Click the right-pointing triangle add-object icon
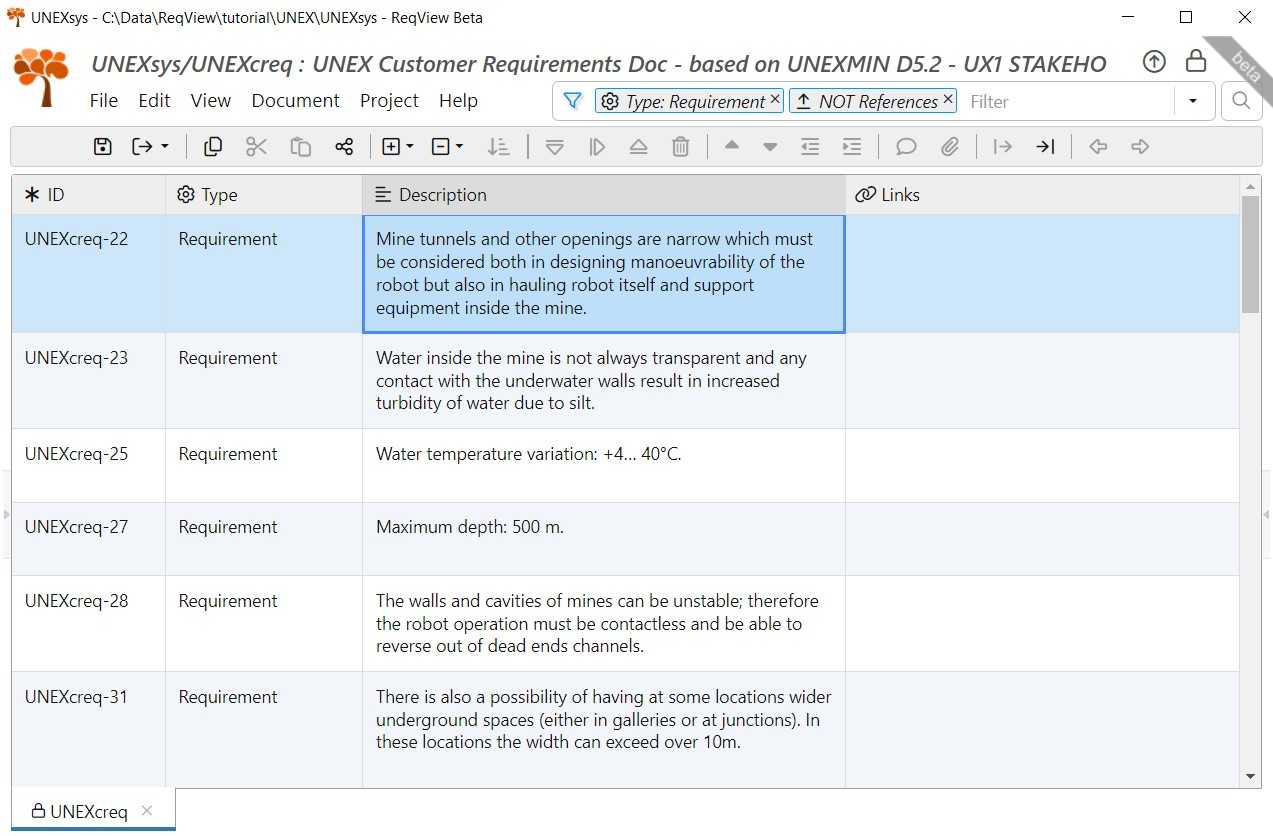The image size is (1273, 836). (x=597, y=147)
